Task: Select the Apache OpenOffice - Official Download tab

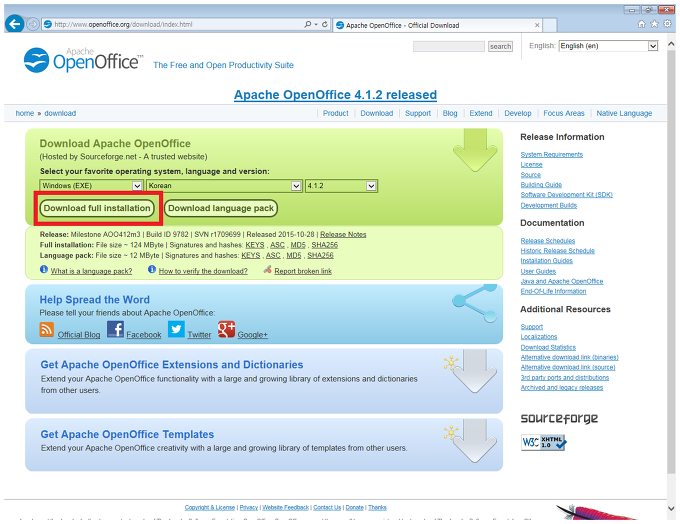Action: pos(437,25)
